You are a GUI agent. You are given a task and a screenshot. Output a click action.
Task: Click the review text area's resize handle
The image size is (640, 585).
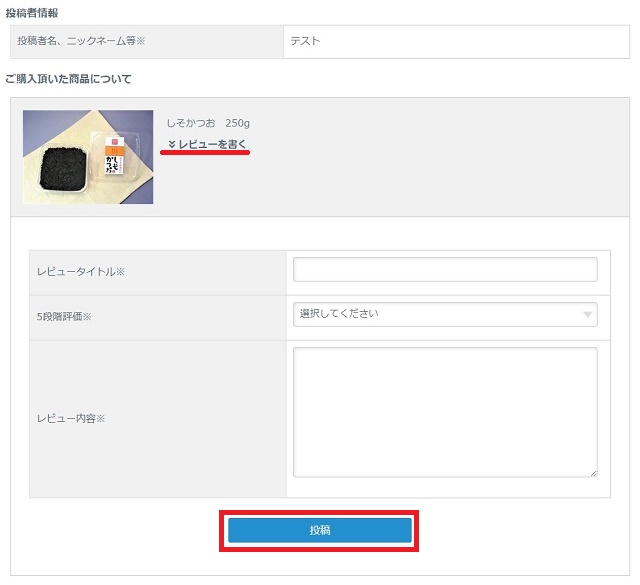click(593, 473)
